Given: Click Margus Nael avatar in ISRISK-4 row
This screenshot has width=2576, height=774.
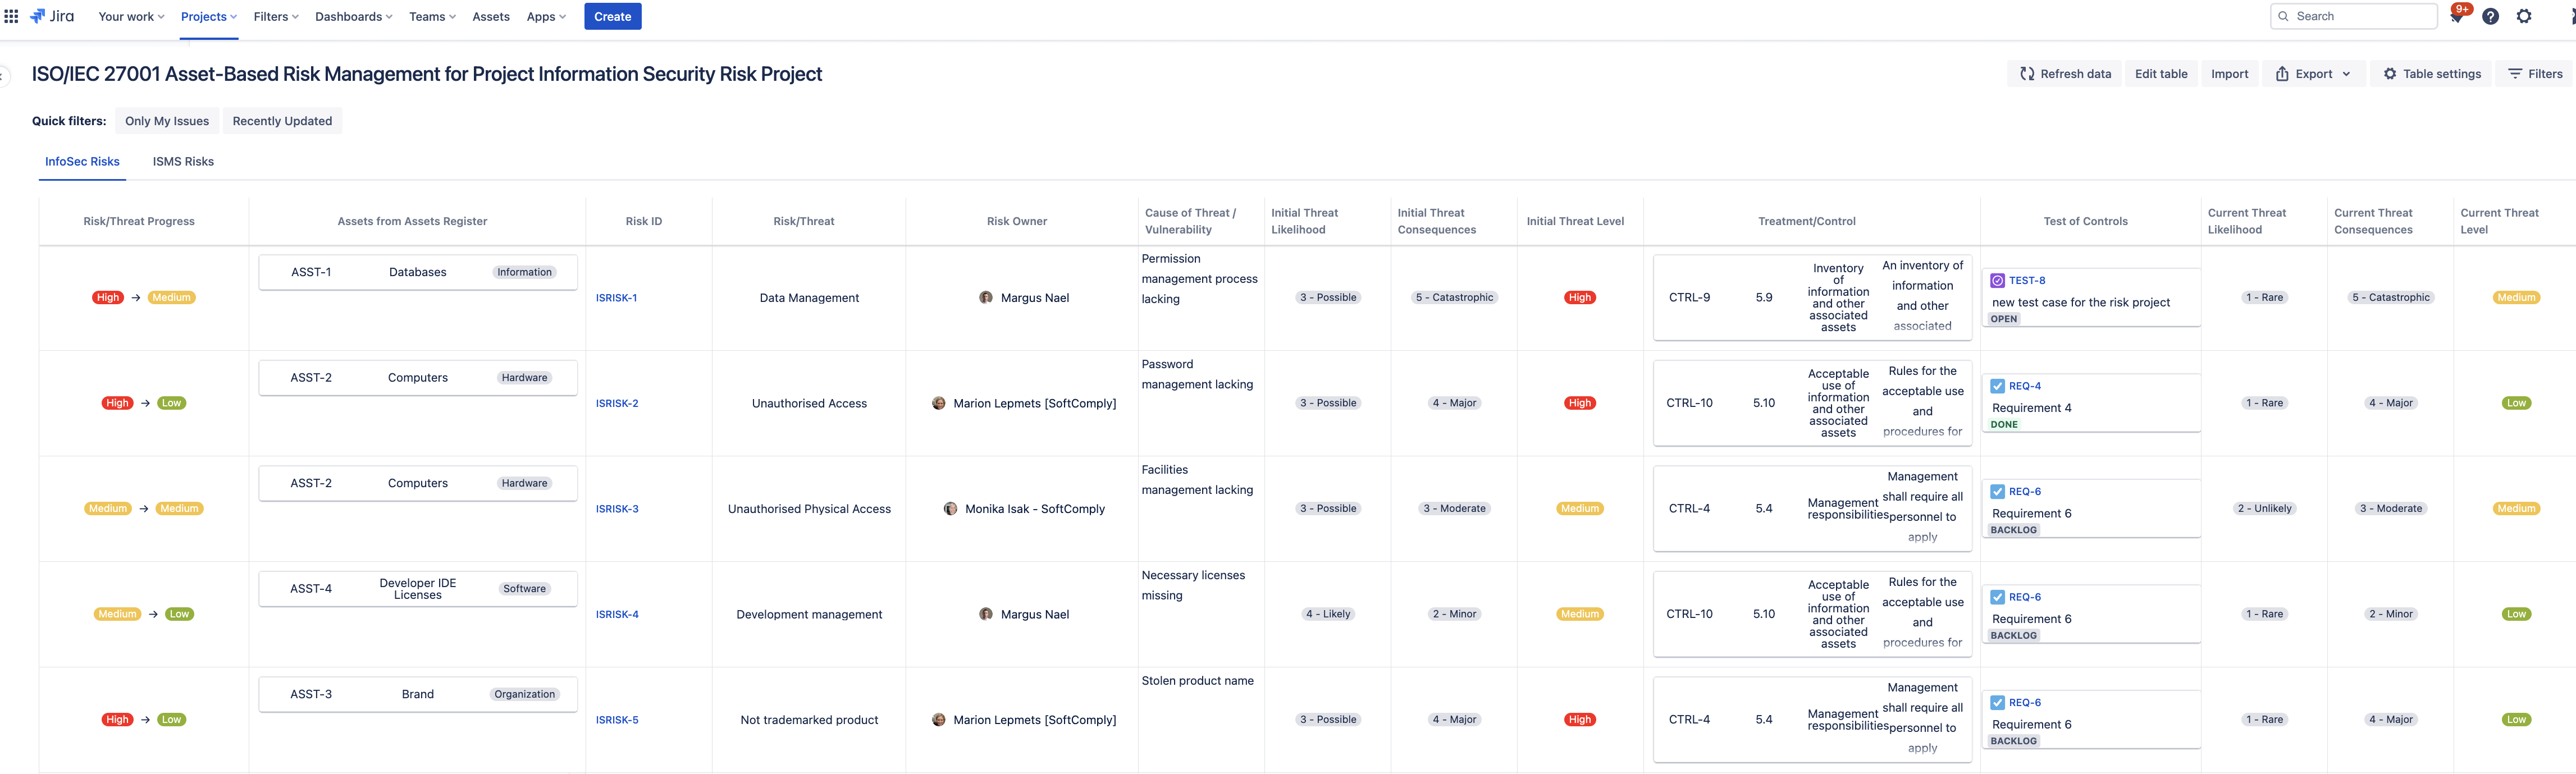Looking at the screenshot, I should coord(986,614).
